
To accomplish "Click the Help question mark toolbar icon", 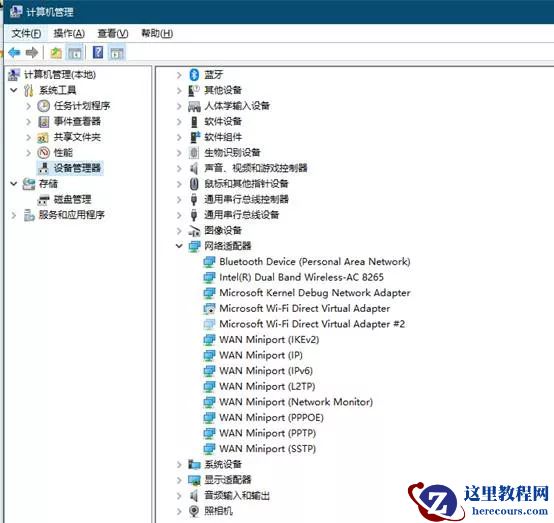I will [98, 53].
